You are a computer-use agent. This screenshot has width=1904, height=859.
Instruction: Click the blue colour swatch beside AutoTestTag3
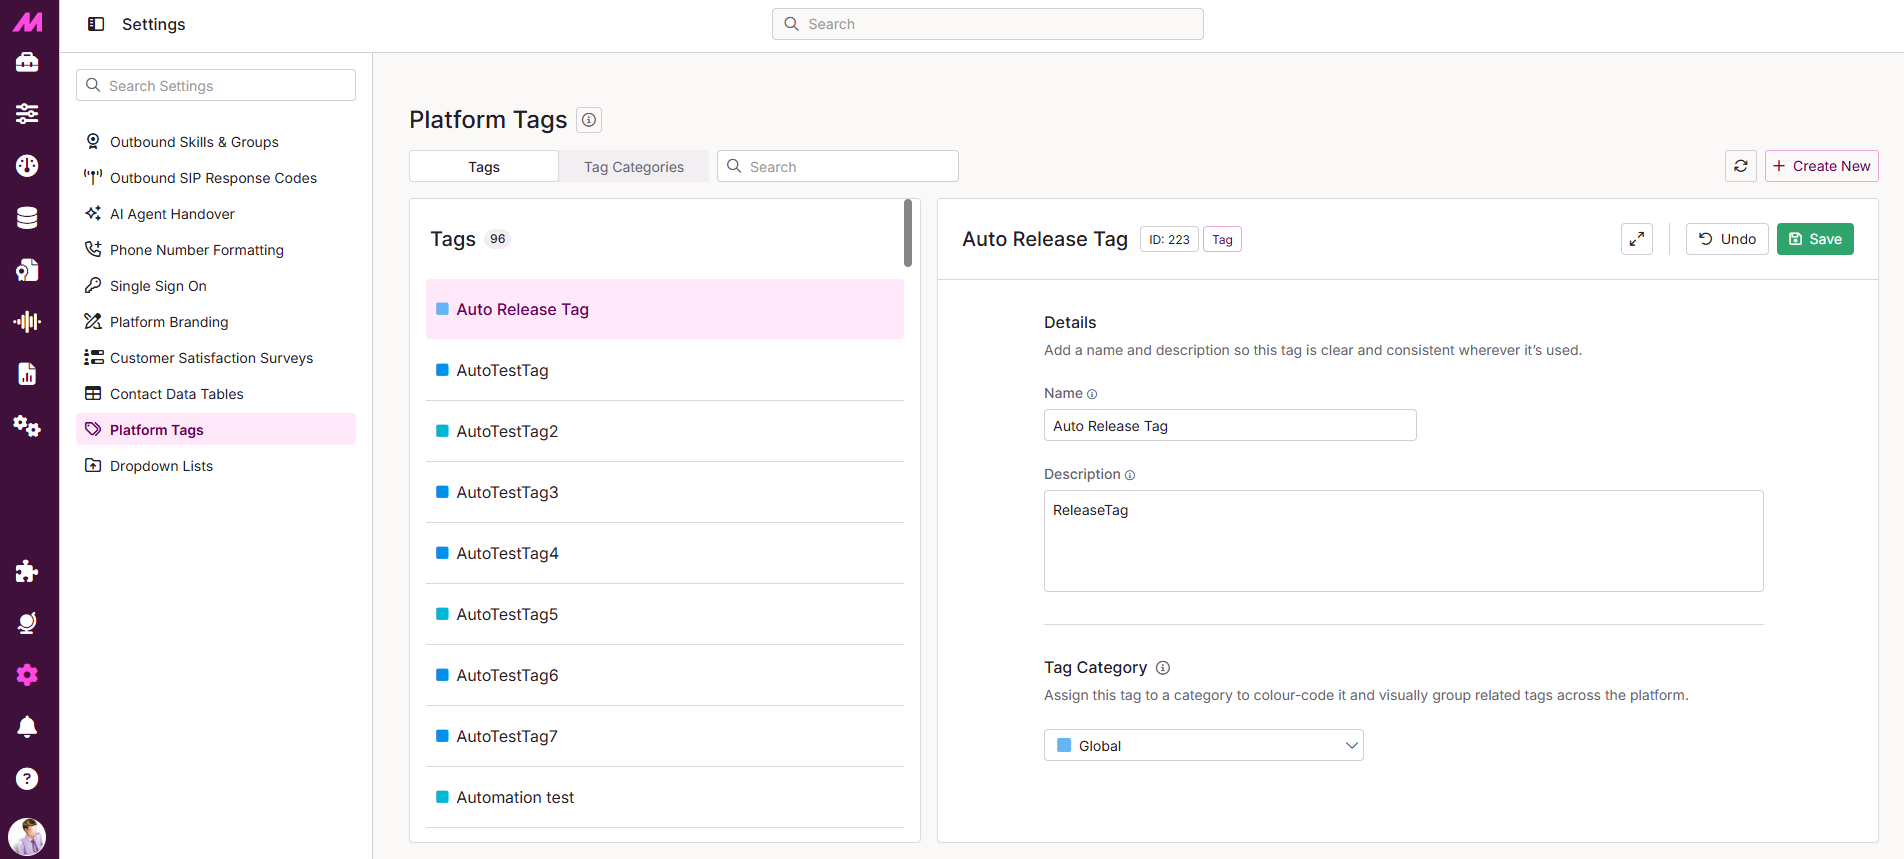442,492
